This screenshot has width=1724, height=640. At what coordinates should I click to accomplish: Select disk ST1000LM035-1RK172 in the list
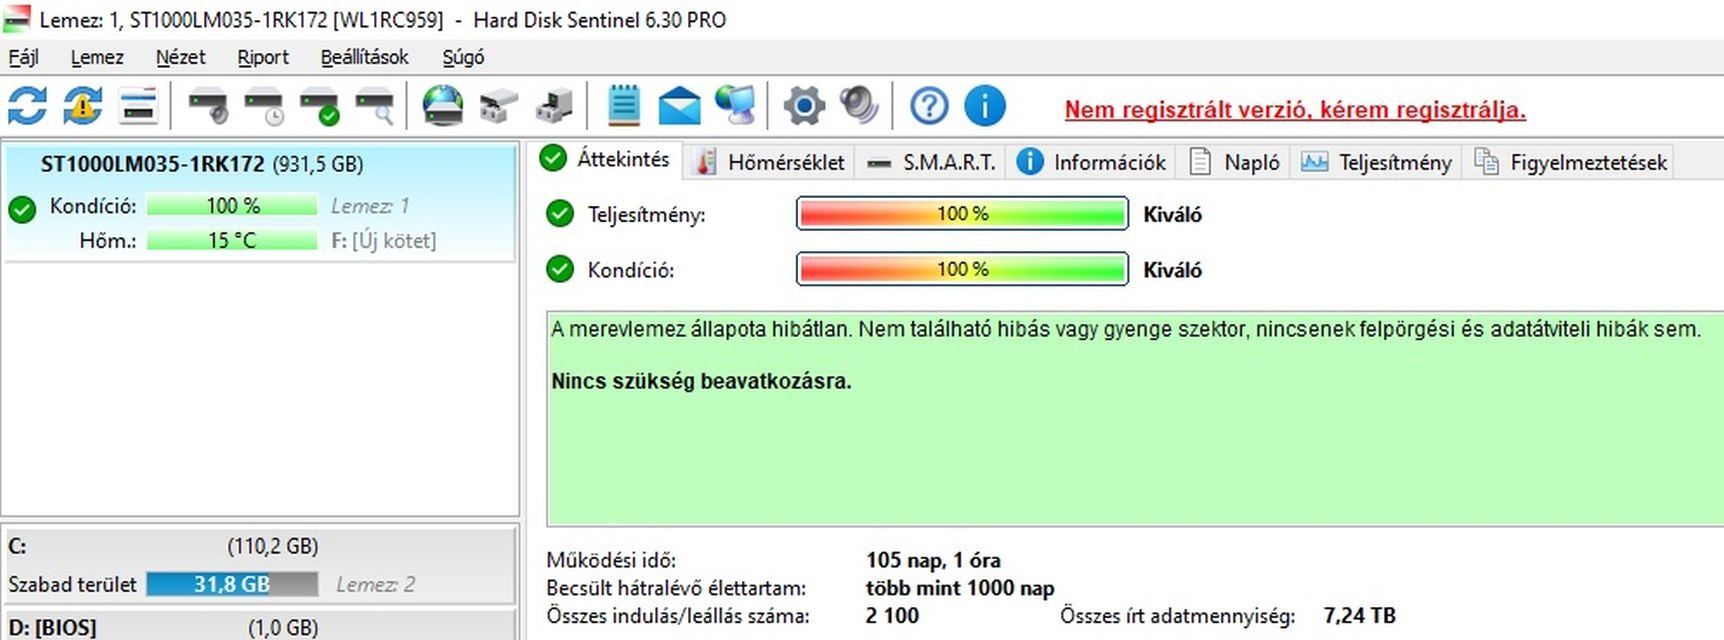pos(260,203)
